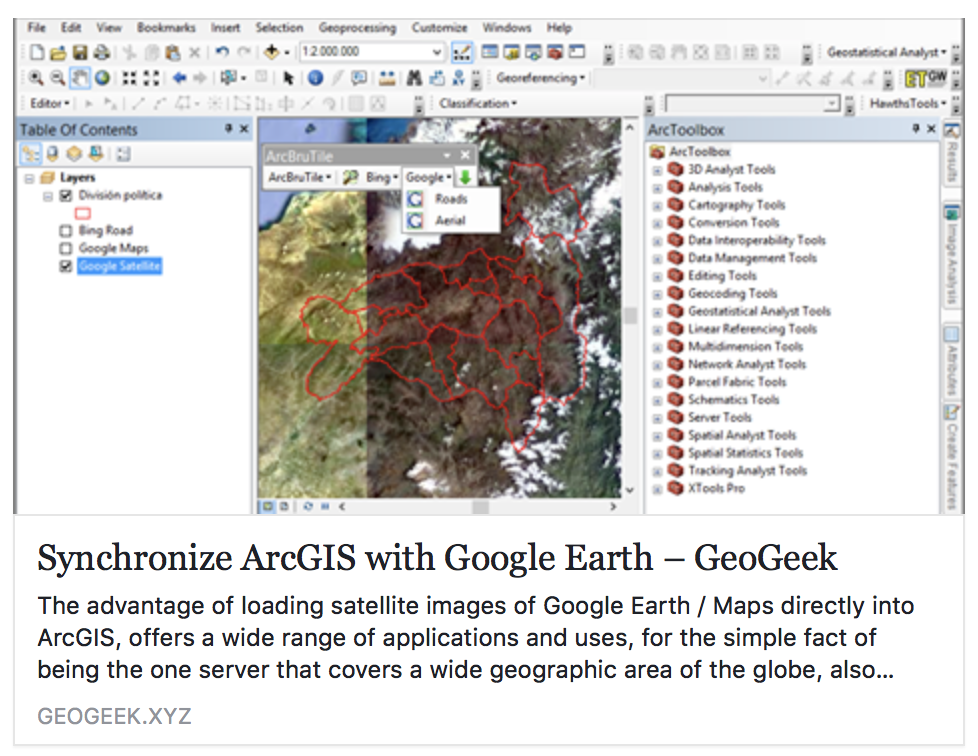Image resolution: width=978 pixels, height=756 pixels.
Task: Click the Full Extent globe icon
Action: (x=102, y=78)
